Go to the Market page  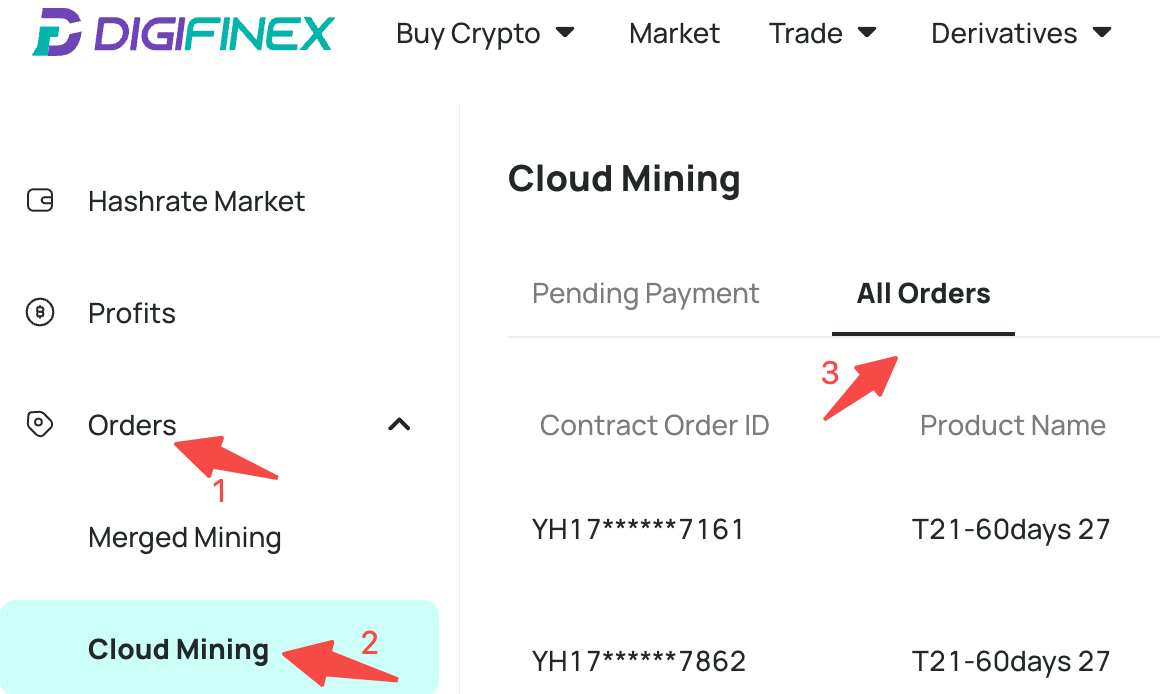click(x=674, y=33)
